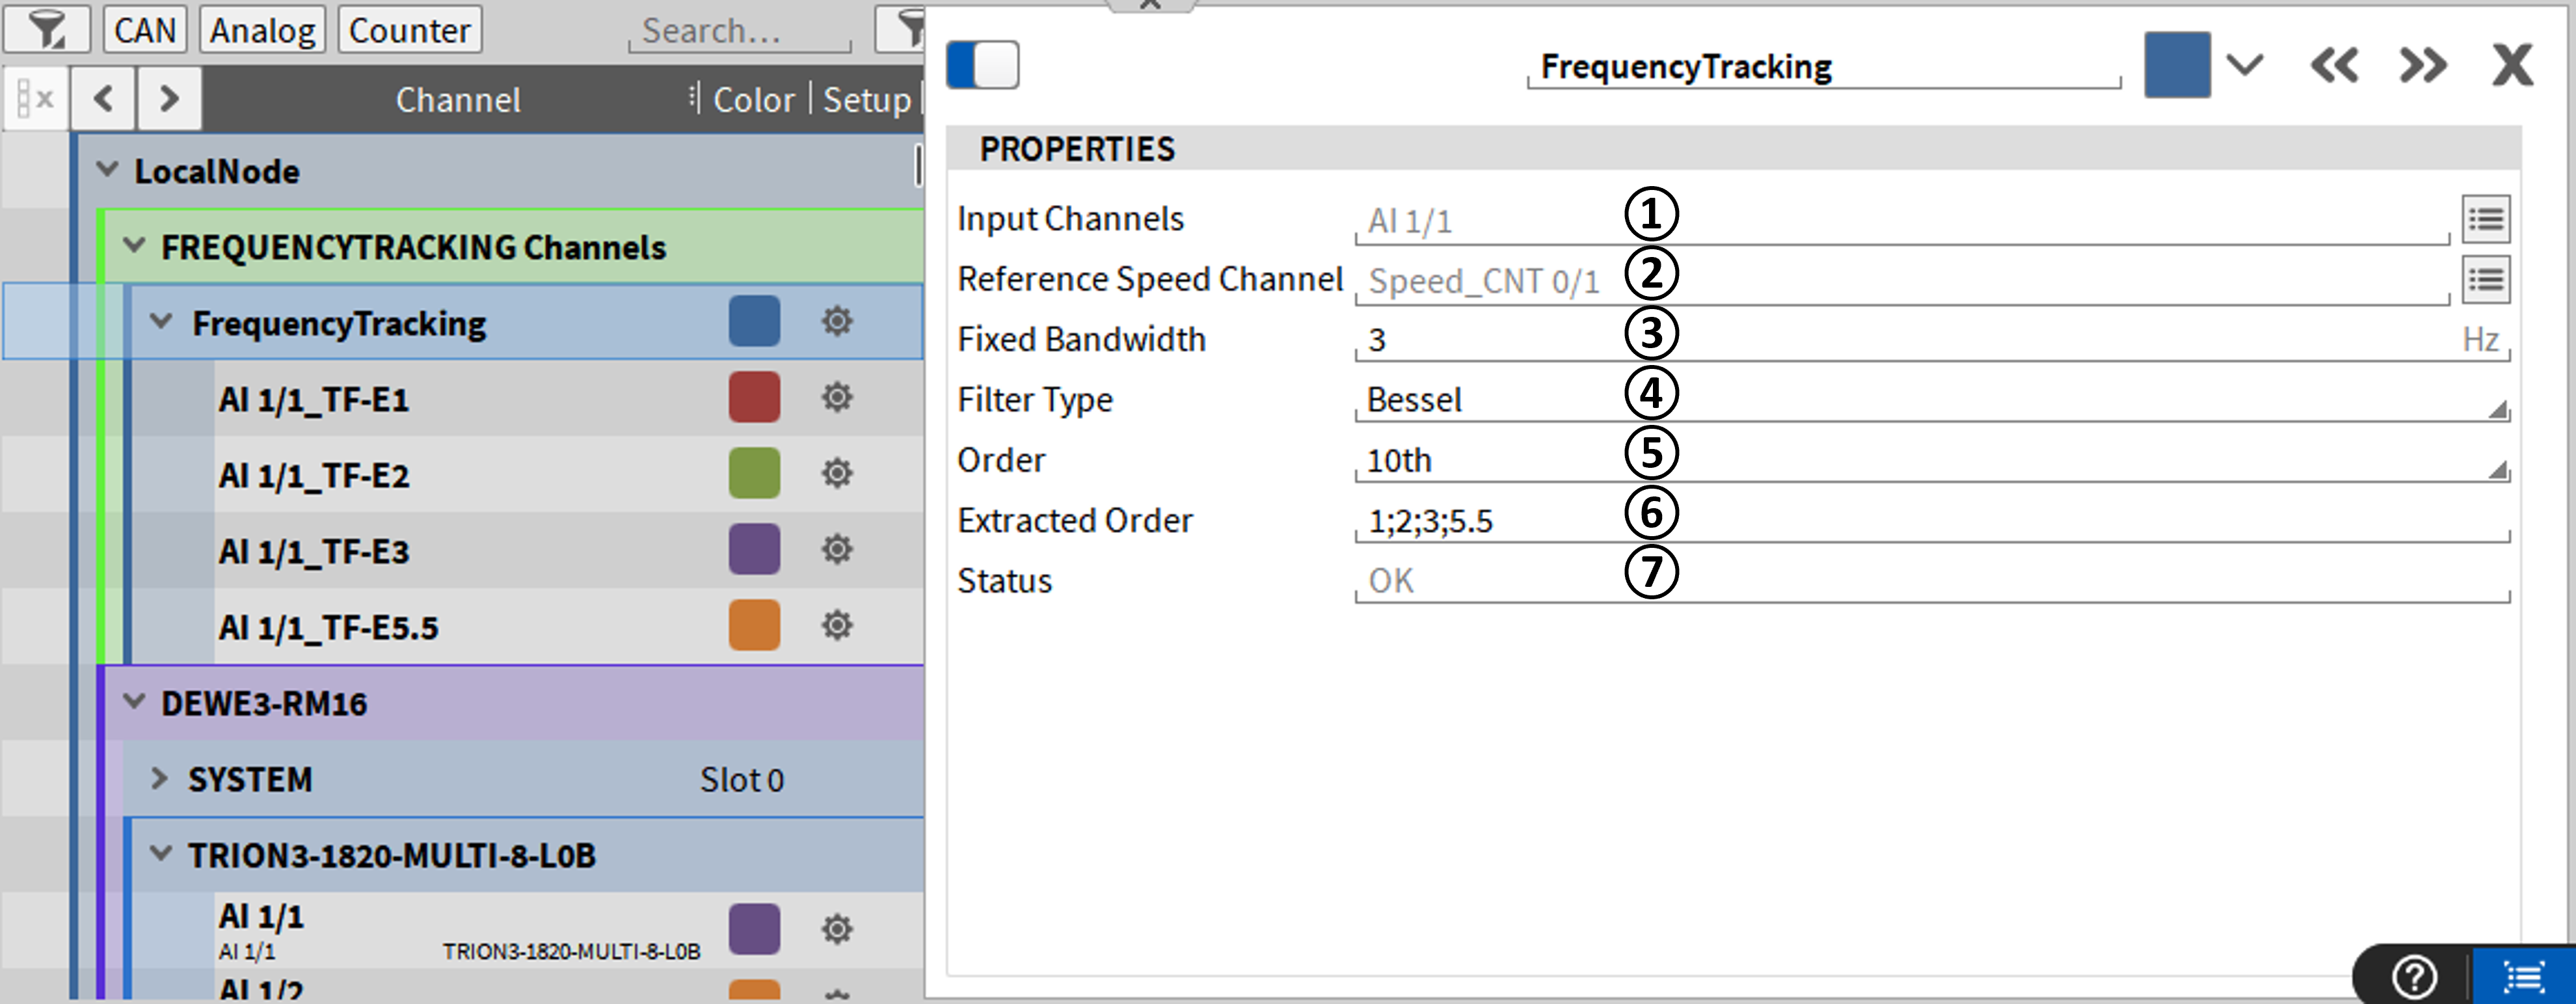Open the FrequencyTracking channel setup gear
The image size is (2576, 1004).
[836, 322]
